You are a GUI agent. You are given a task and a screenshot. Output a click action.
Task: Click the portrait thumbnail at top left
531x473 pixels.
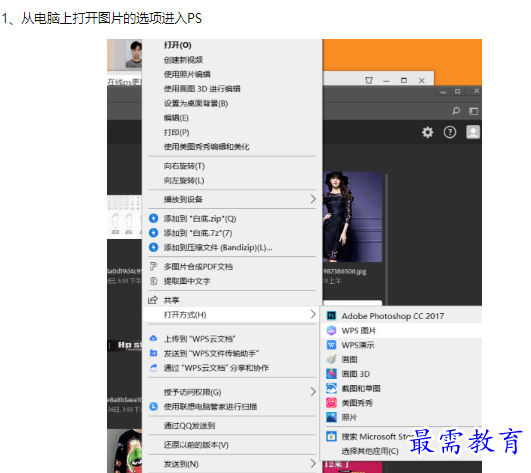pos(134,53)
